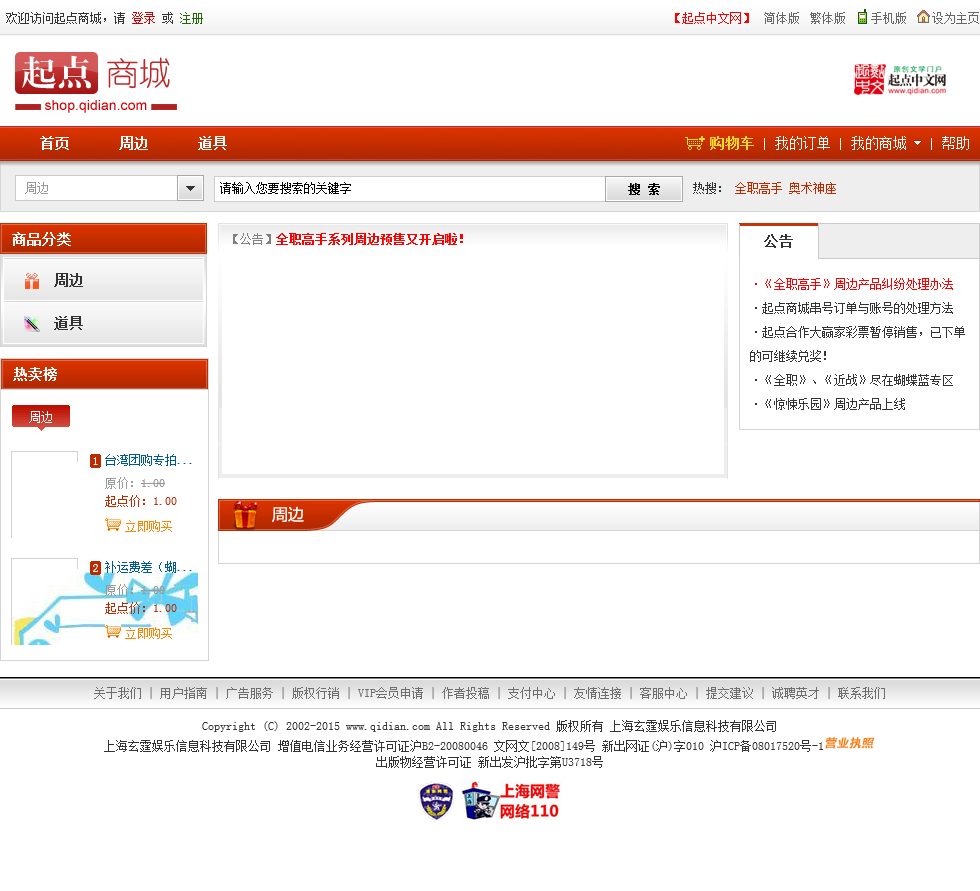Open the 上海网警 网络110 icon
This screenshot has width=980, height=891.
coord(511,801)
